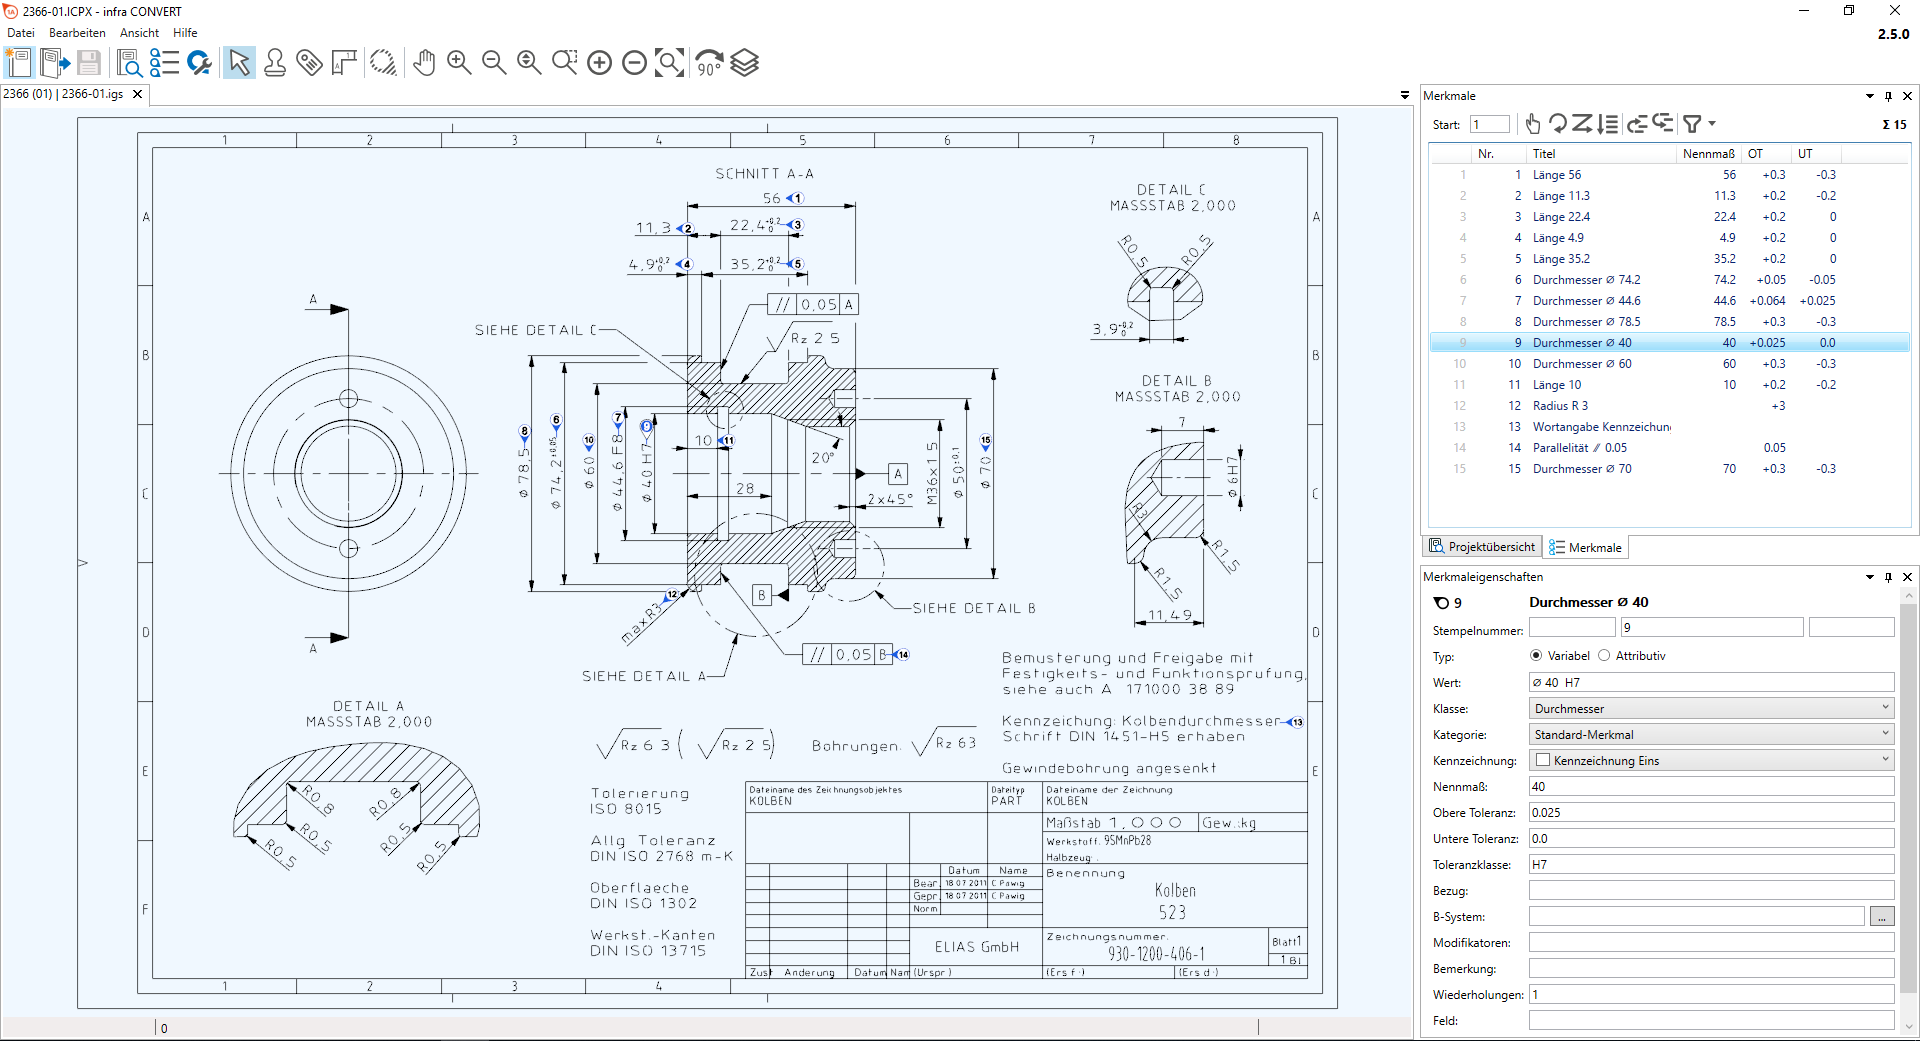Select the stamp tool in toolbar
Screen dimensions: 1920x1041
275,63
